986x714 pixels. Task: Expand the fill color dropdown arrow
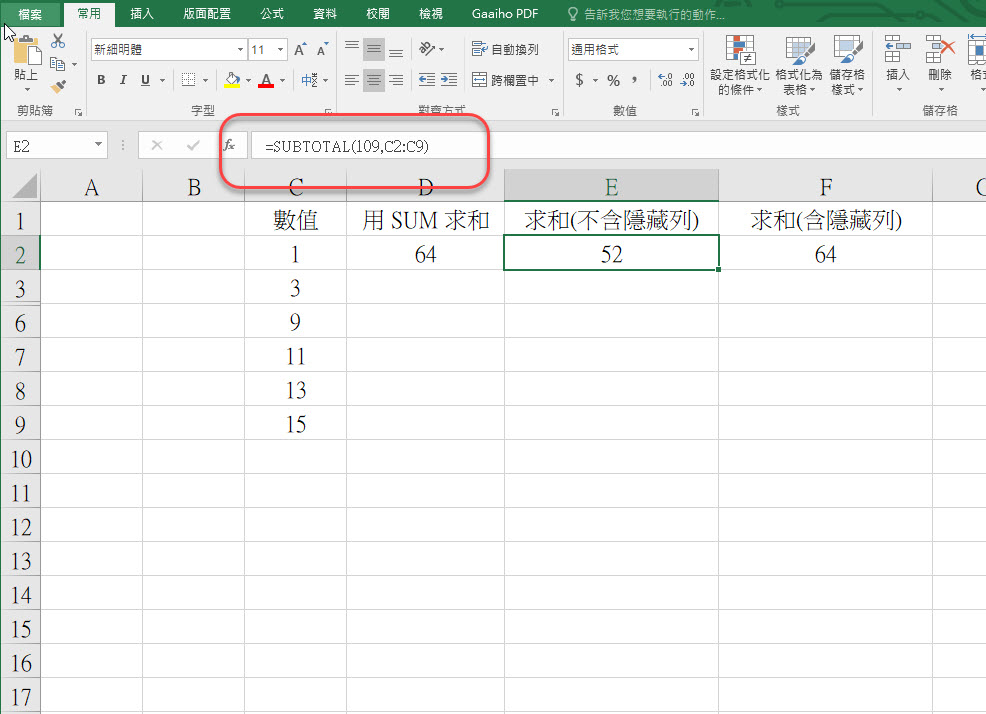pos(248,81)
